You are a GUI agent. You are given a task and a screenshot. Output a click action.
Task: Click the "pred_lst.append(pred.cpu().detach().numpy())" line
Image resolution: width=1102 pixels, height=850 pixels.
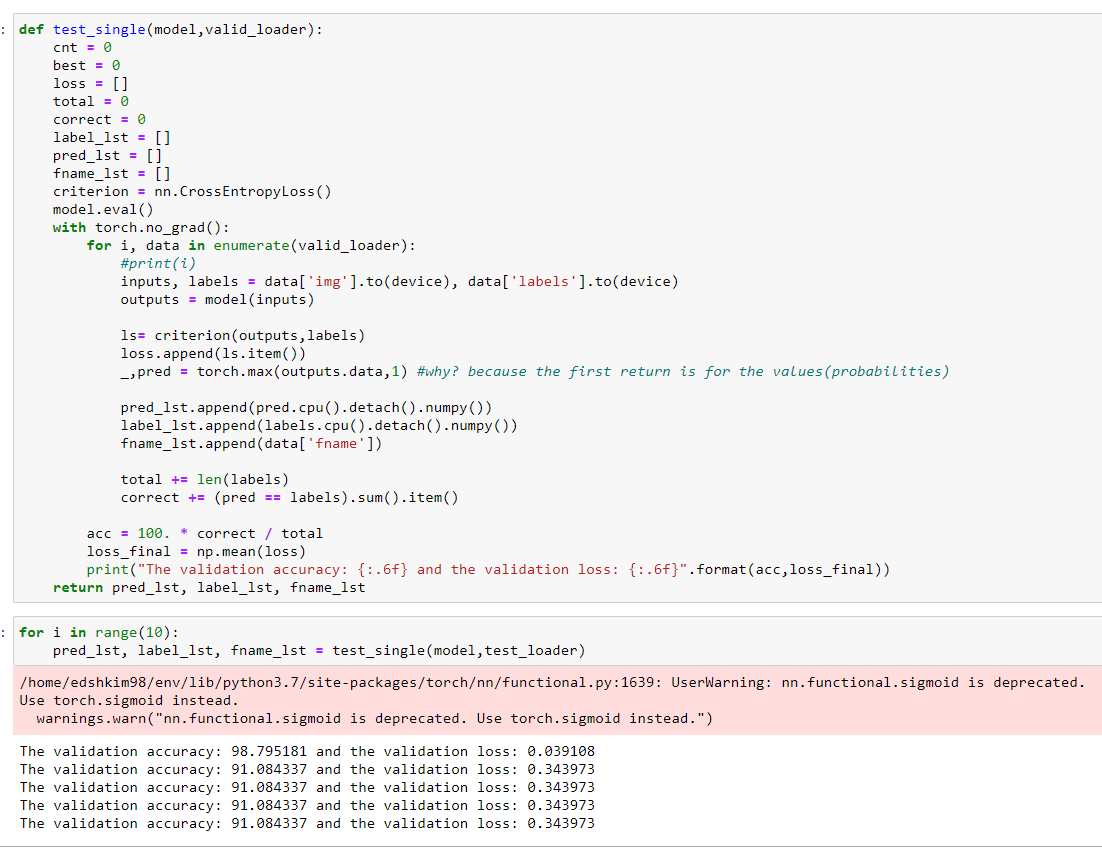pyautogui.click(x=306, y=408)
